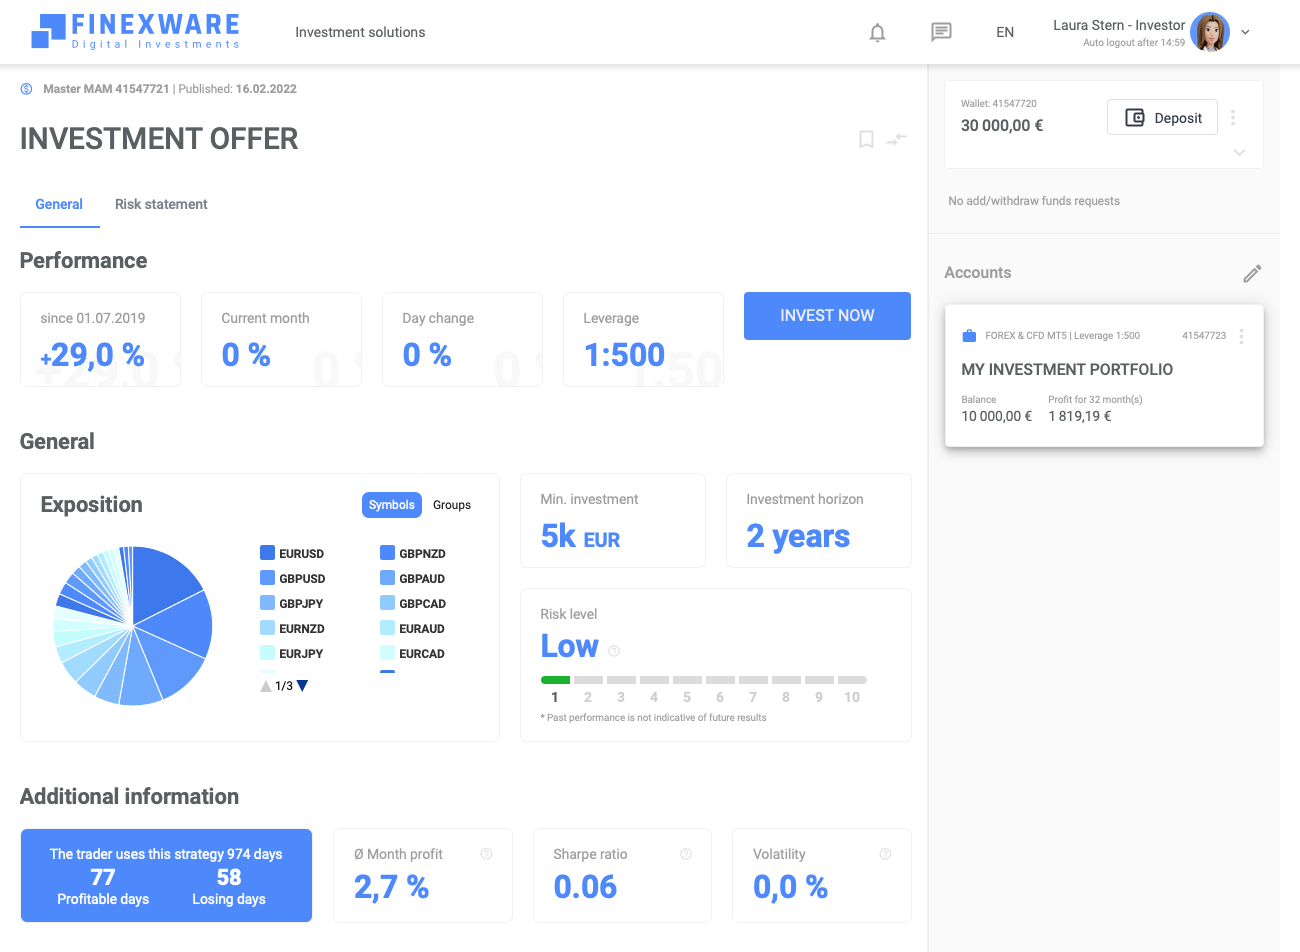Open the Investment solutions menu

click(360, 31)
